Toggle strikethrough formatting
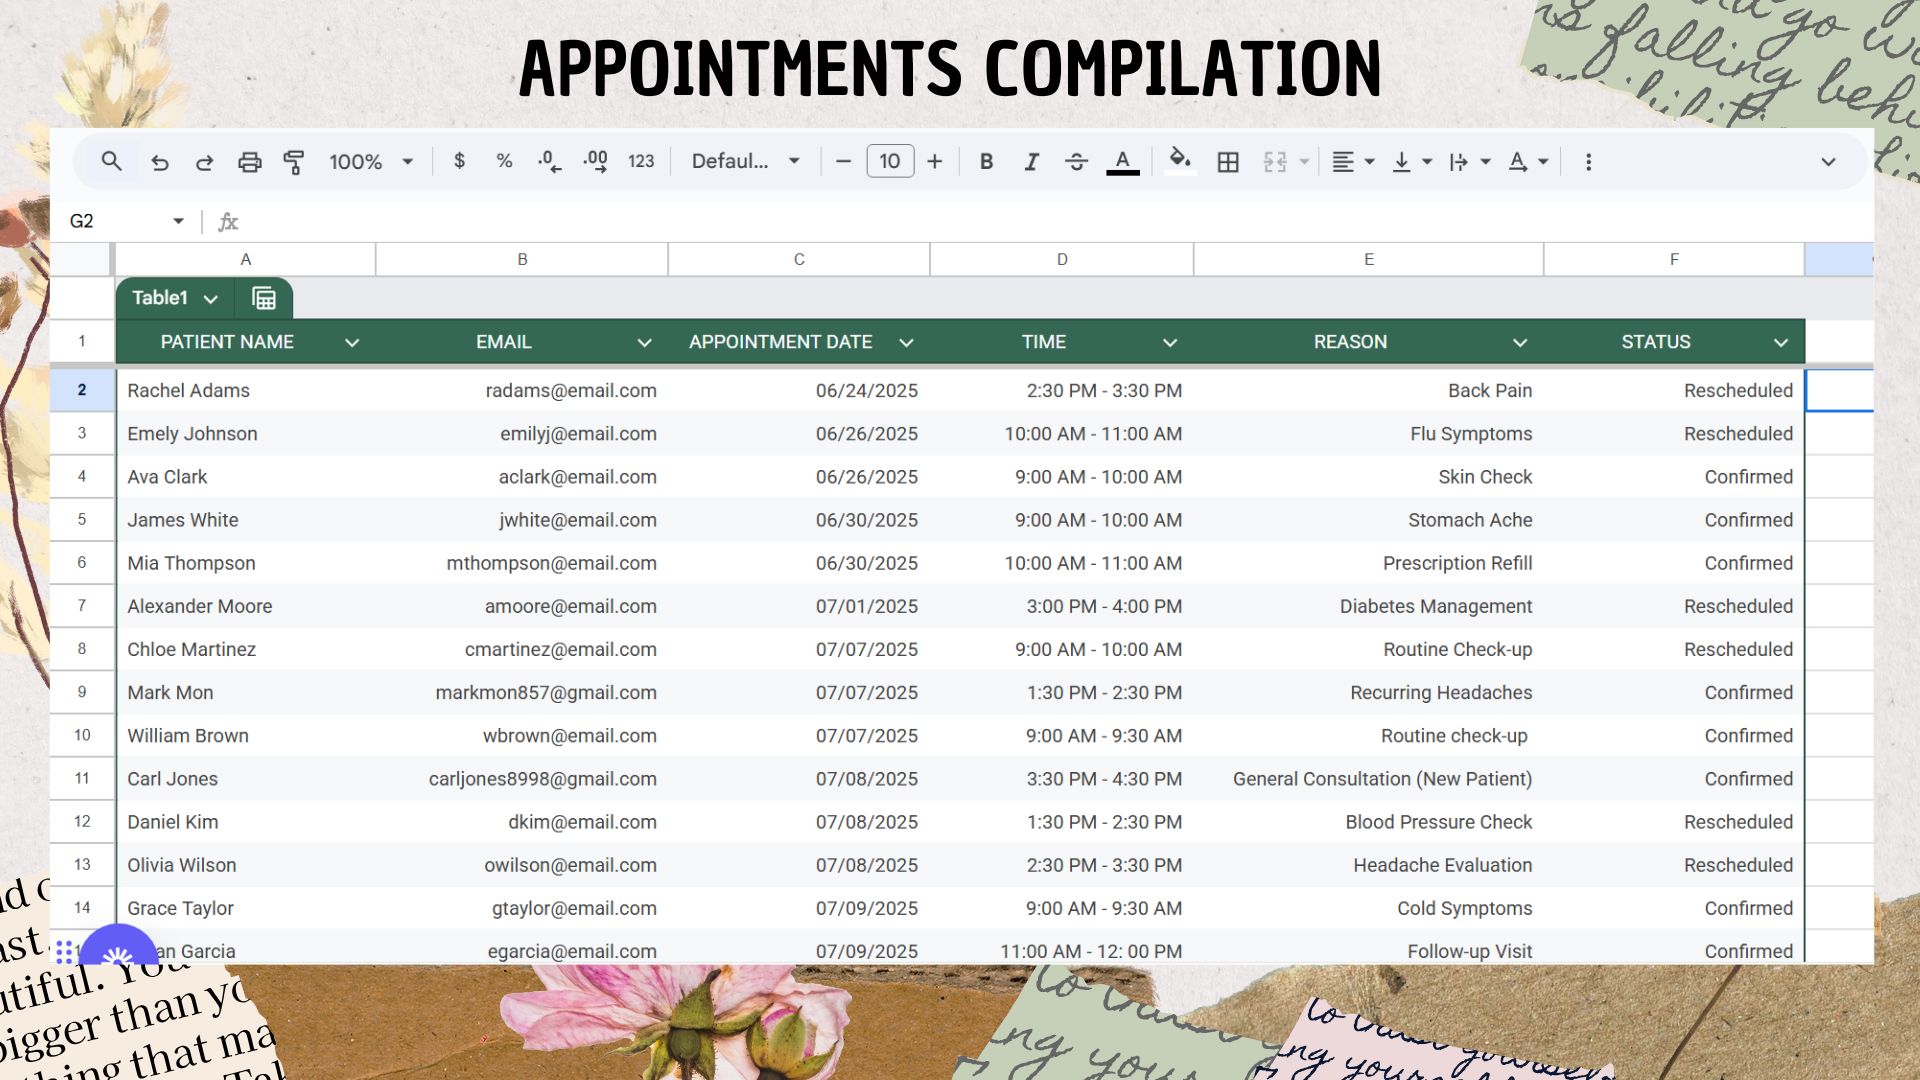This screenshot has height=1080, width=1920. [1076, 161]
